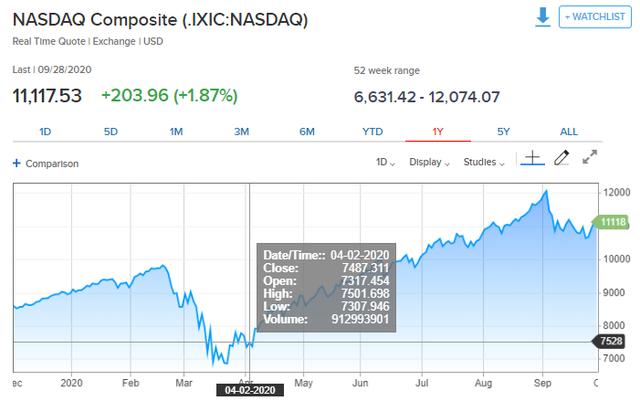Open the Display dropdown

pyautogui.click(x=430, y=162)
